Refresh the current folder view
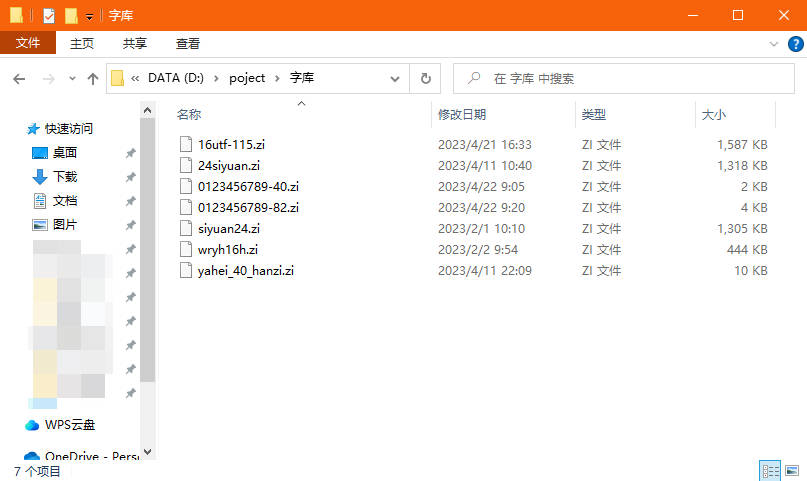This screenshot has width=807, height=481. [x=425, y=78]
